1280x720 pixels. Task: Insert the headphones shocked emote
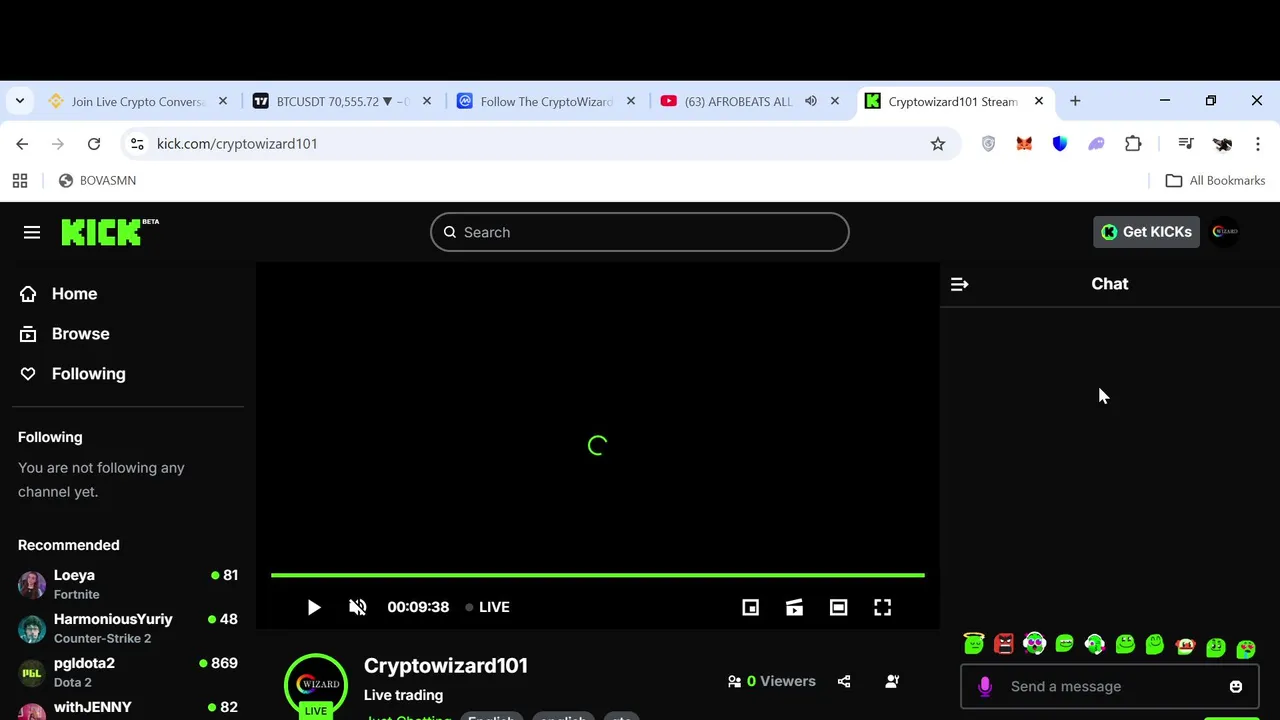[x=1034, y=644]
